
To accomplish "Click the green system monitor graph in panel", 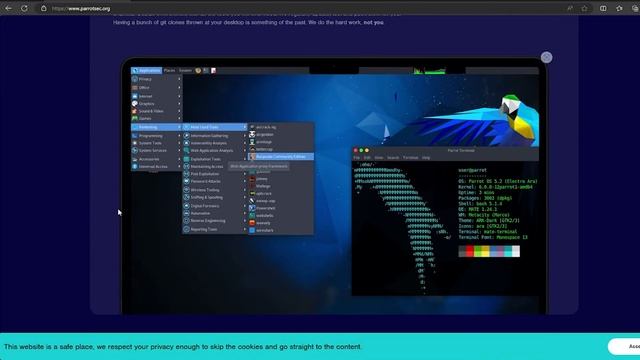I will pos(429,71).
